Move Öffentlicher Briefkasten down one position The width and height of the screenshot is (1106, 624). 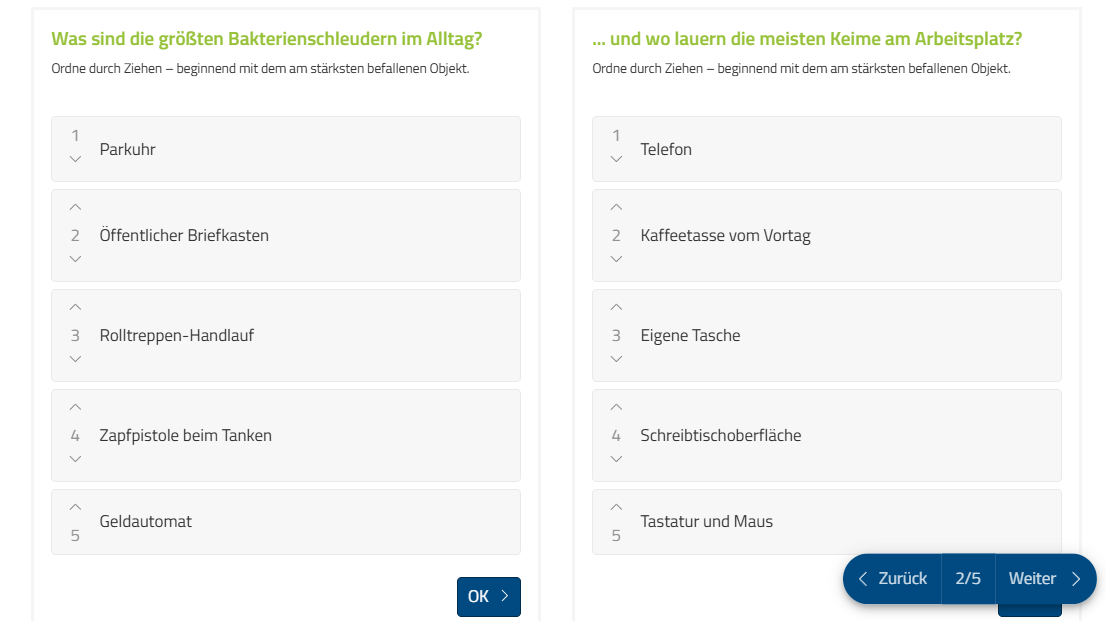tap(75, 259)
